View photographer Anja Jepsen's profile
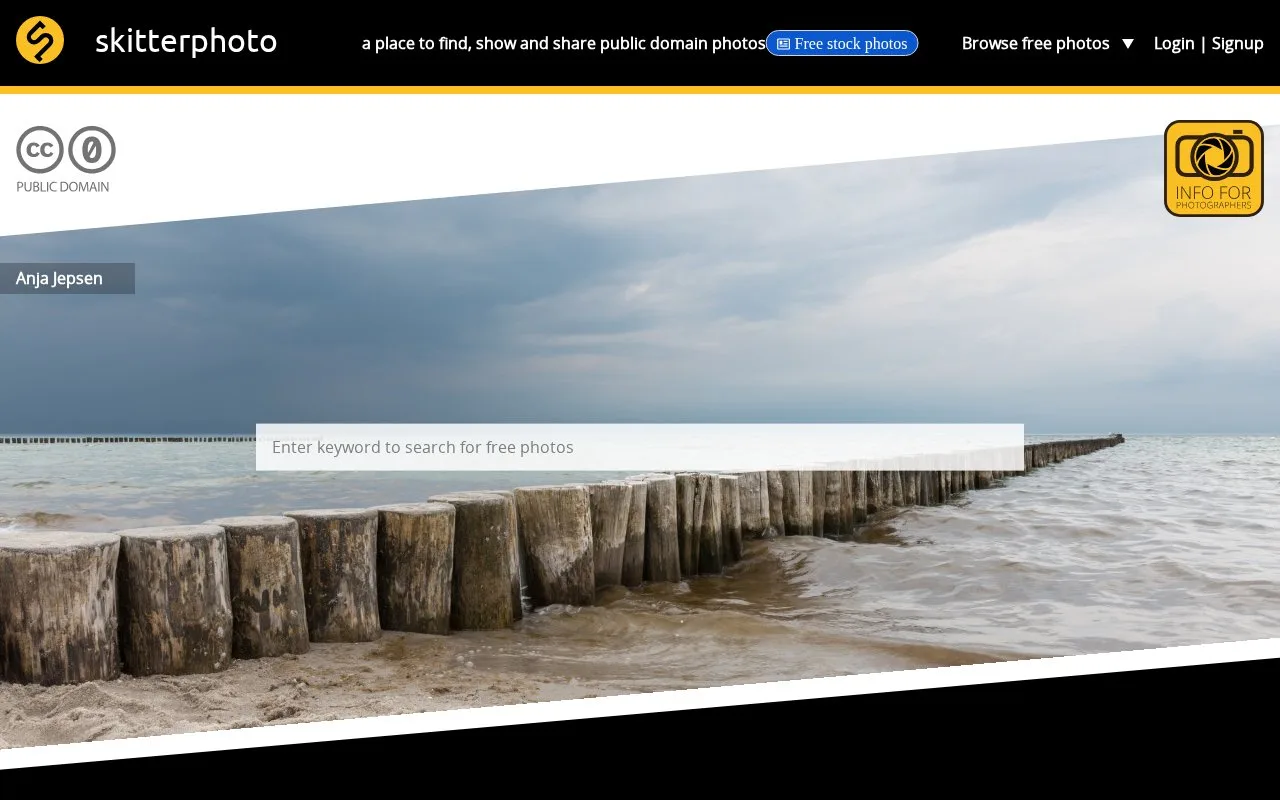This screenshot has height=800, width=1280. pyautogui.click(x=59, y=278)
